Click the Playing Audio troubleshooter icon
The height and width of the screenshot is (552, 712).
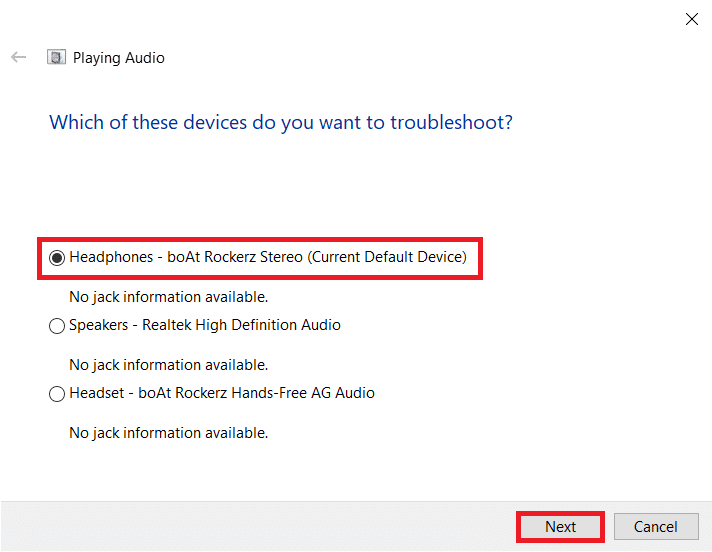point(57,58)
